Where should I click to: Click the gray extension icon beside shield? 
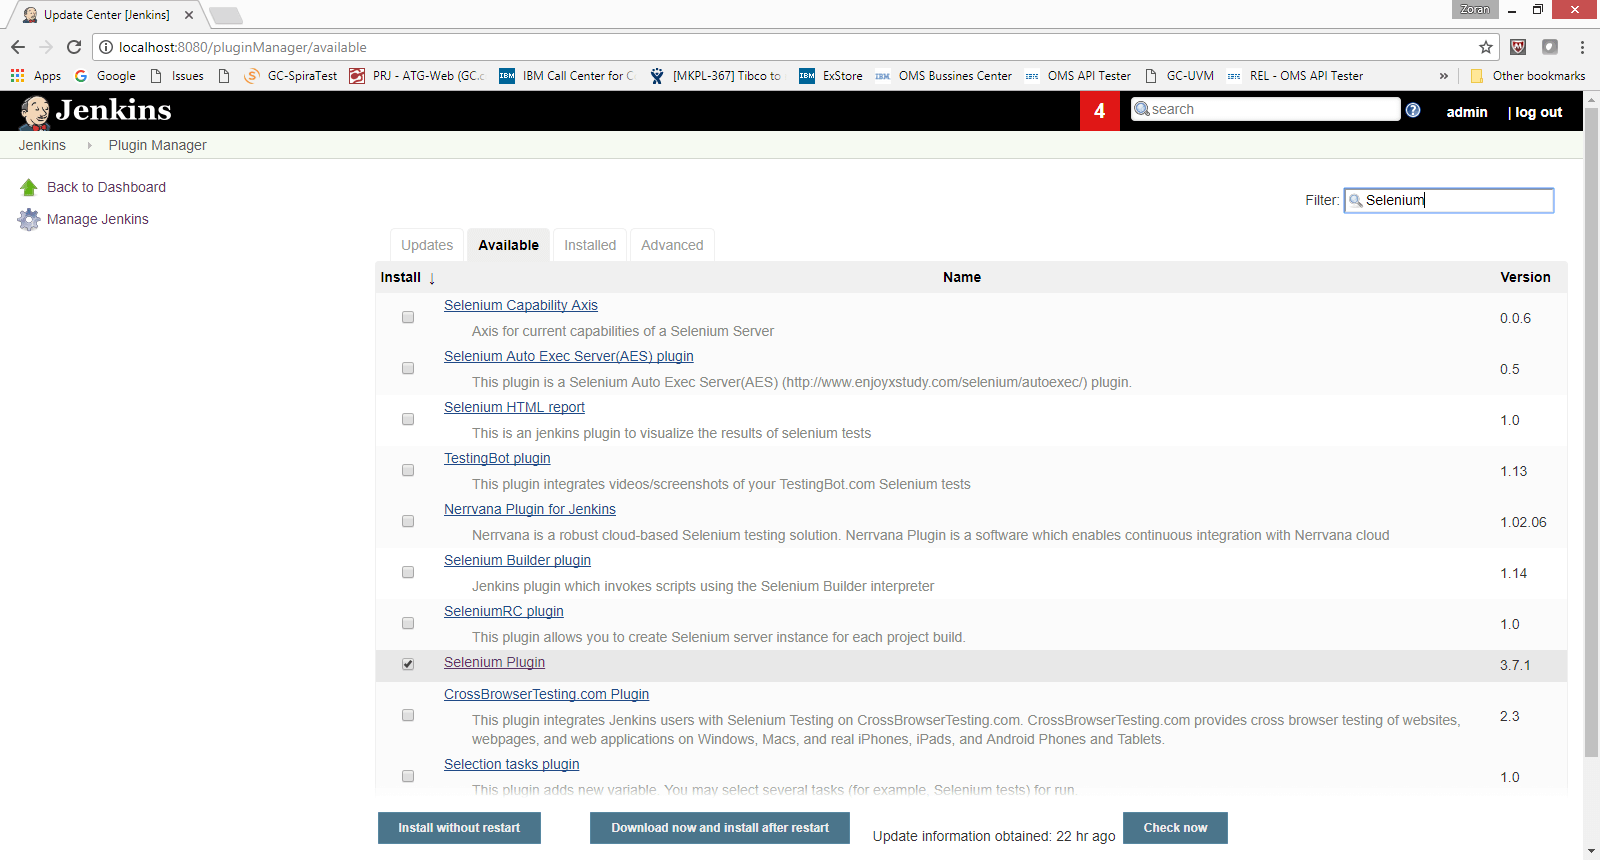tap(1550, 47)
